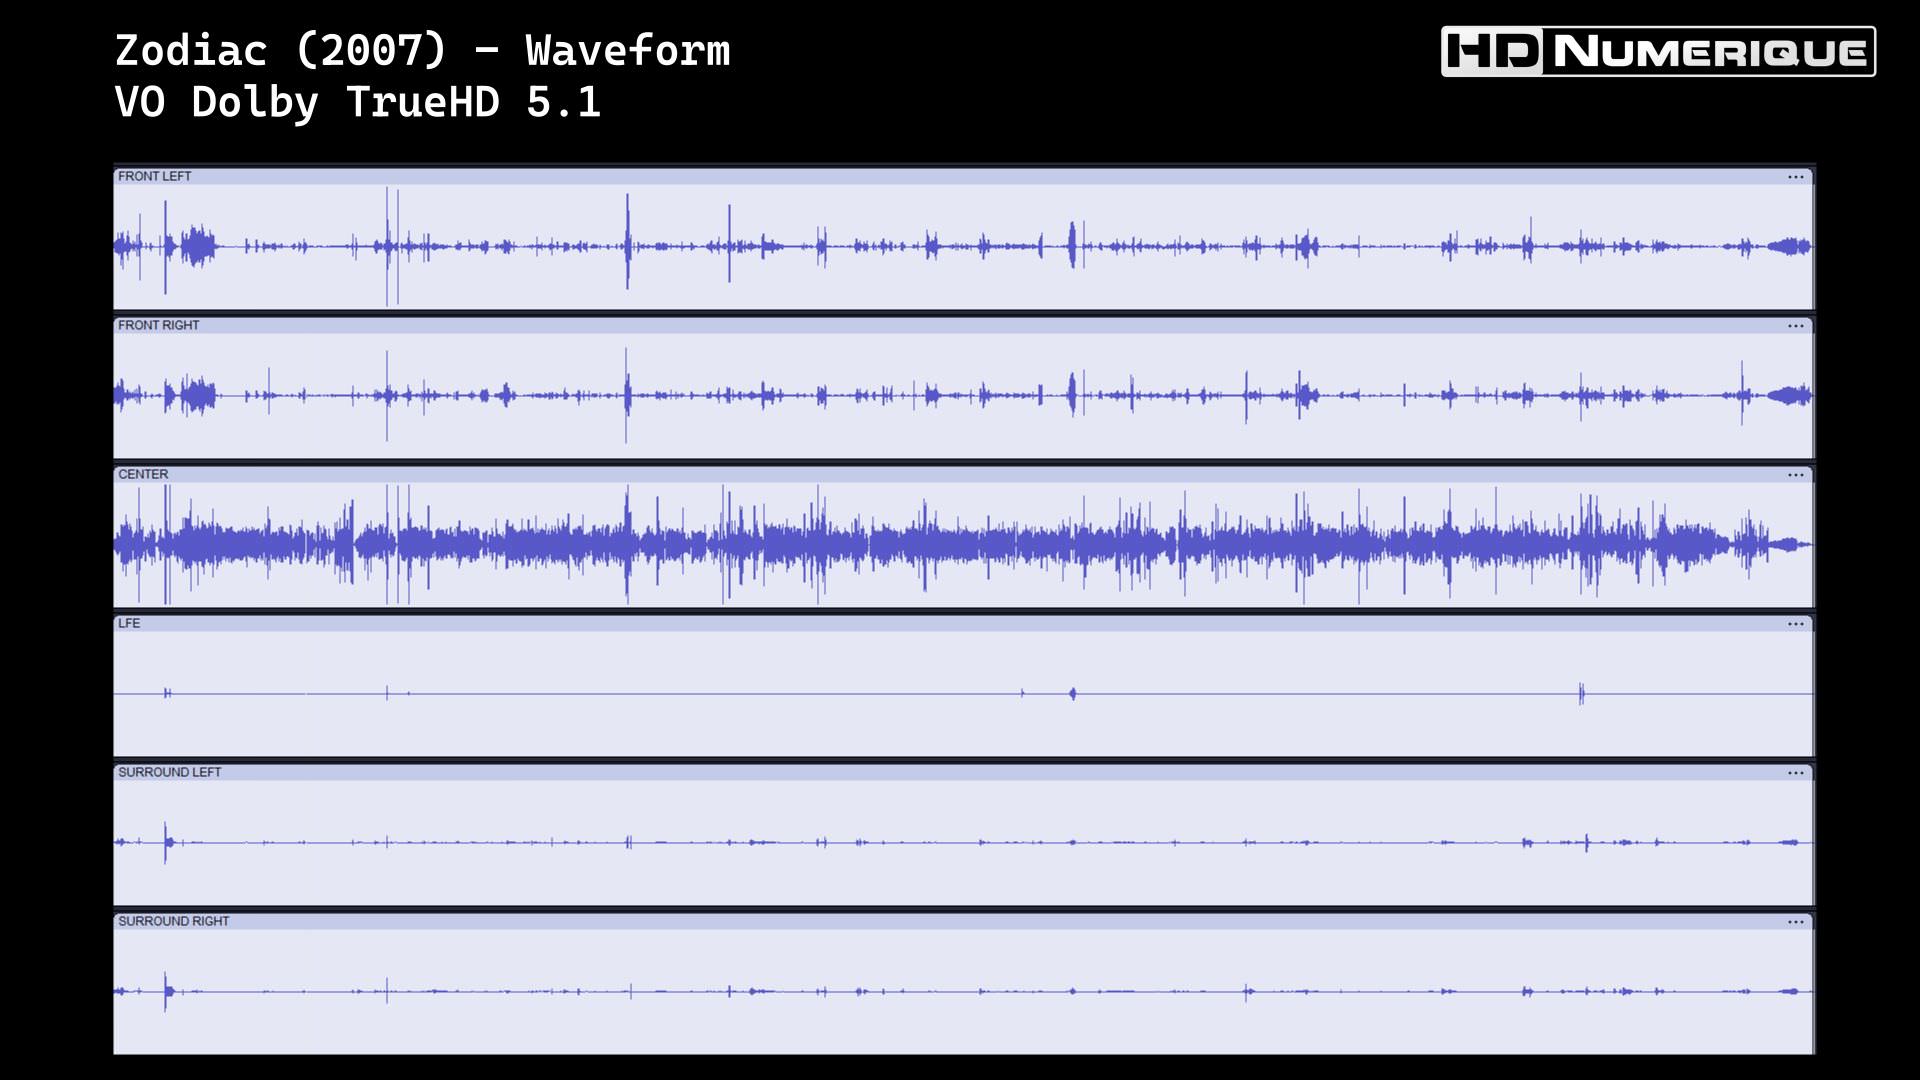1920x1080 pixels.
Task: Open the SURROUND RIGHT track options menu
Action: (x=1796, y=922)
